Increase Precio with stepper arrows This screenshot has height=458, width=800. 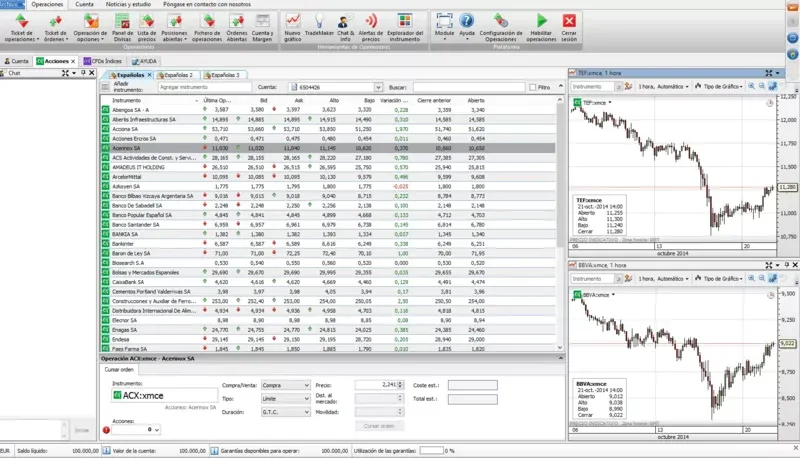(x=400, y=383)
